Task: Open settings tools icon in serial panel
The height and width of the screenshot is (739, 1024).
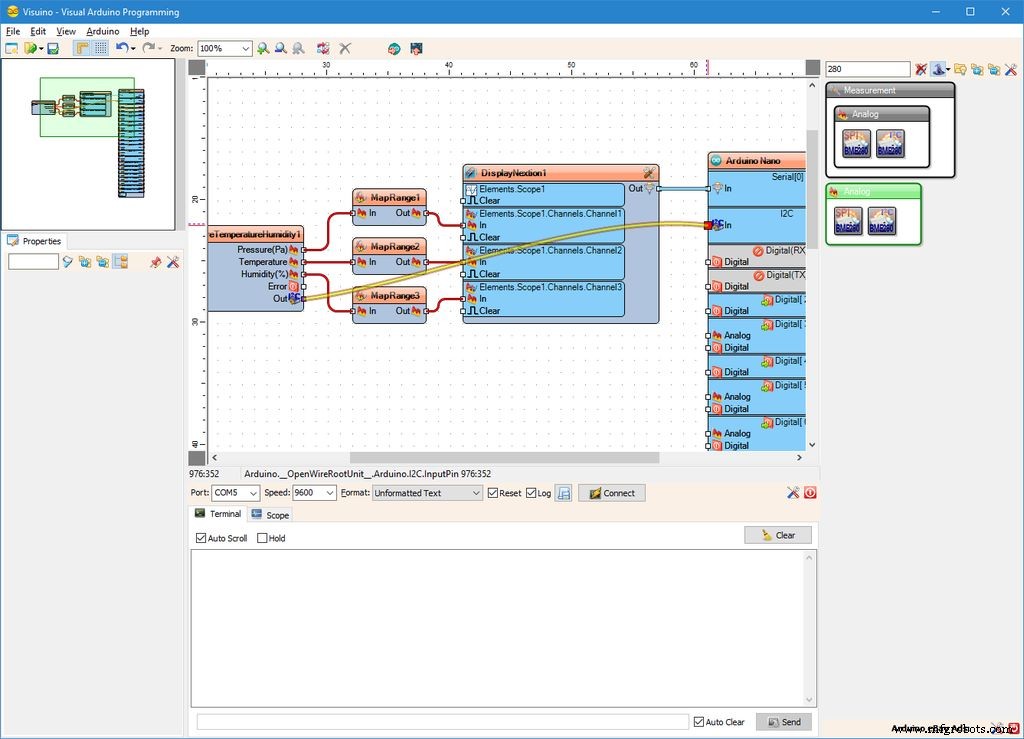Action: 793,493
